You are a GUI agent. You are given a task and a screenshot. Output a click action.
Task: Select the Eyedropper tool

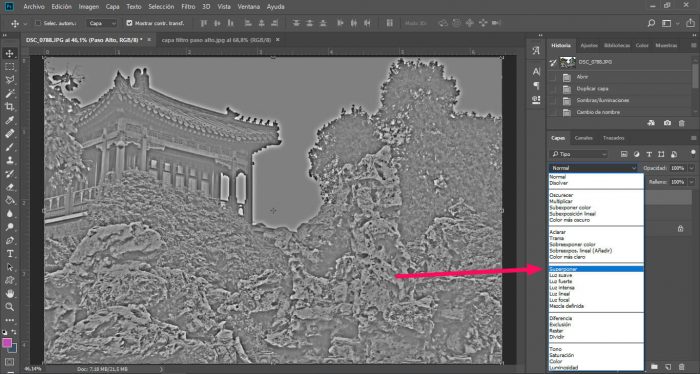pyautogui.click(x=9, y=120)
